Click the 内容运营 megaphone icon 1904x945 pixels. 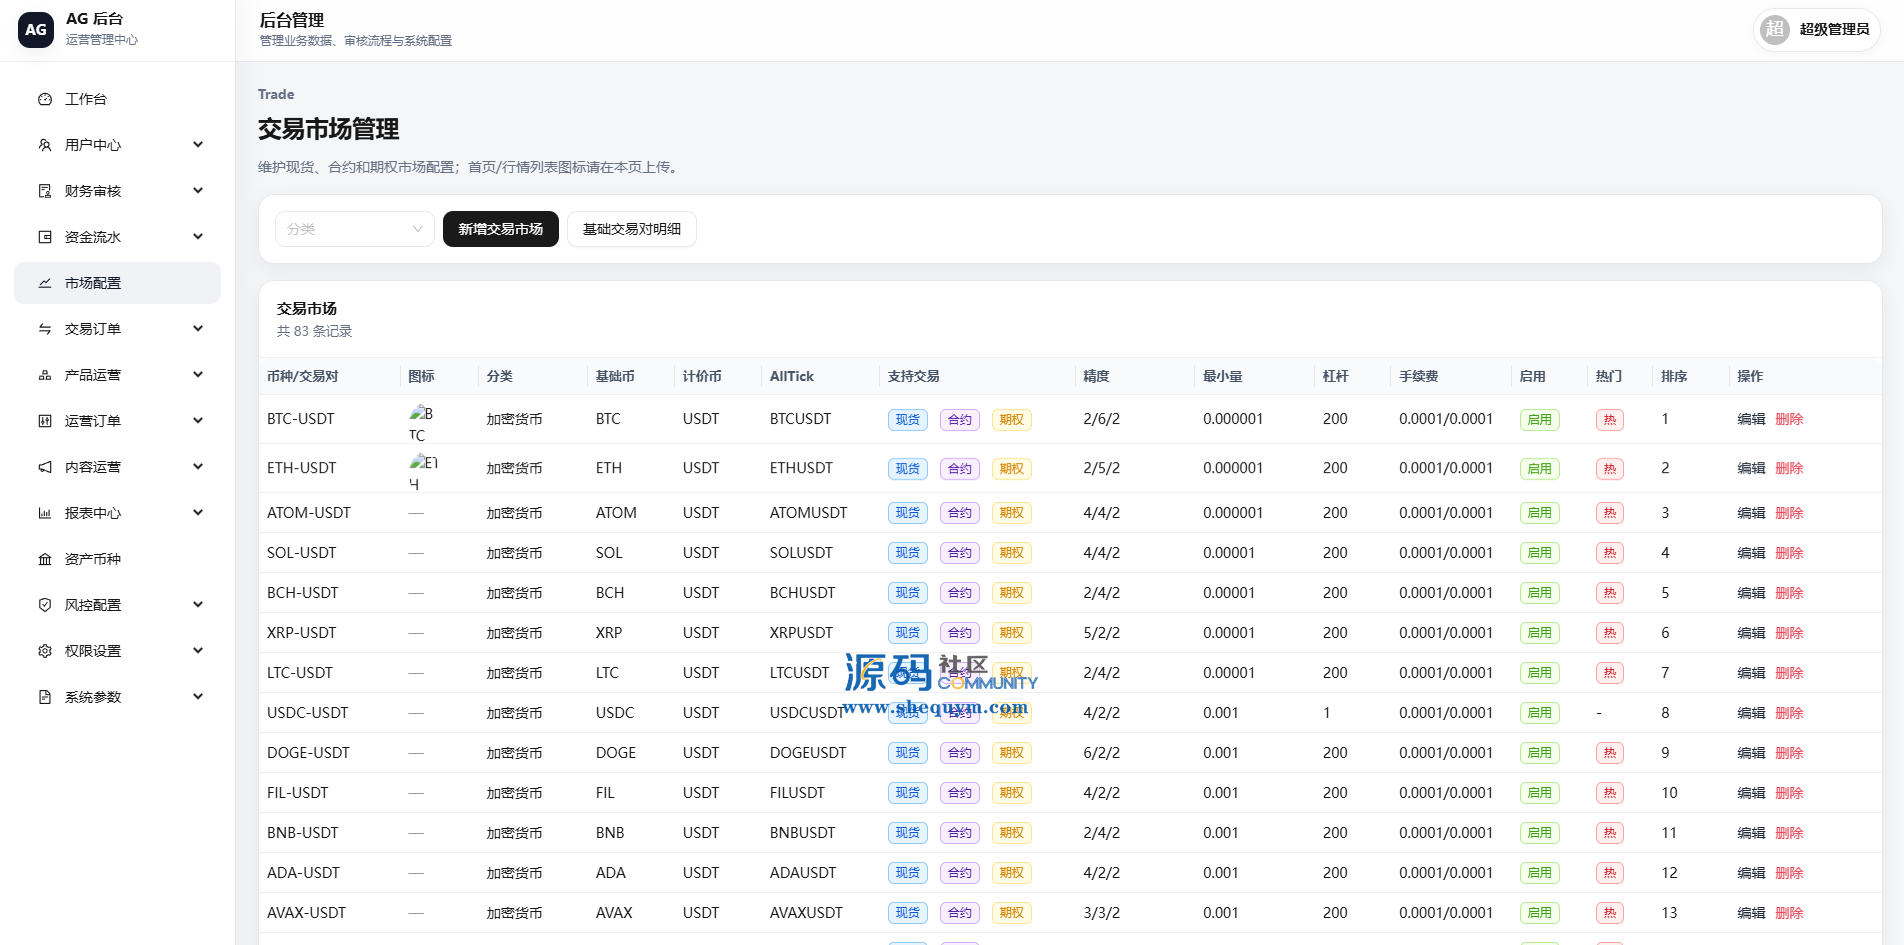click(45, 467)
